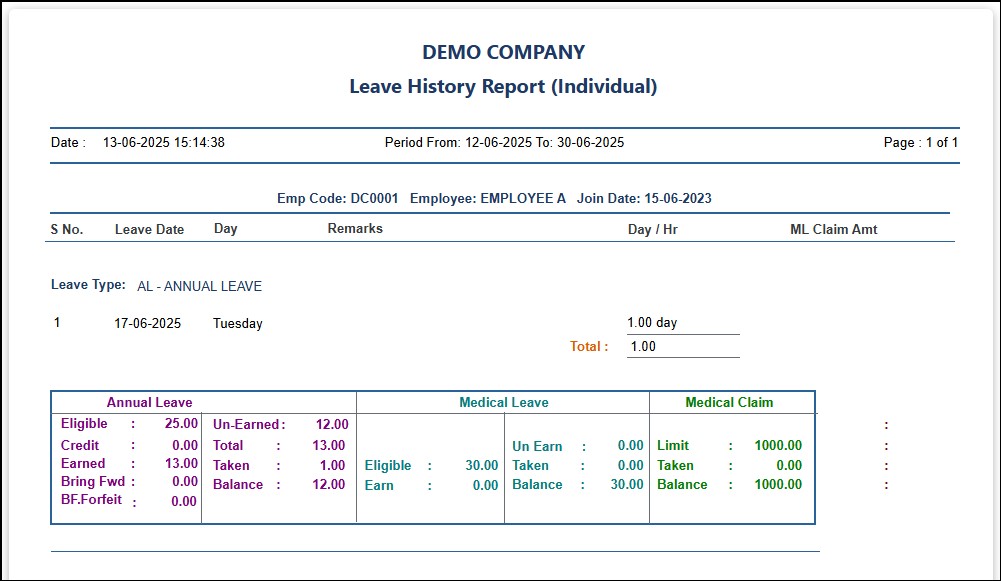Select the Day / Hr column header
The height and width of the screenshot is (581, 1001).
coord(652,229)
